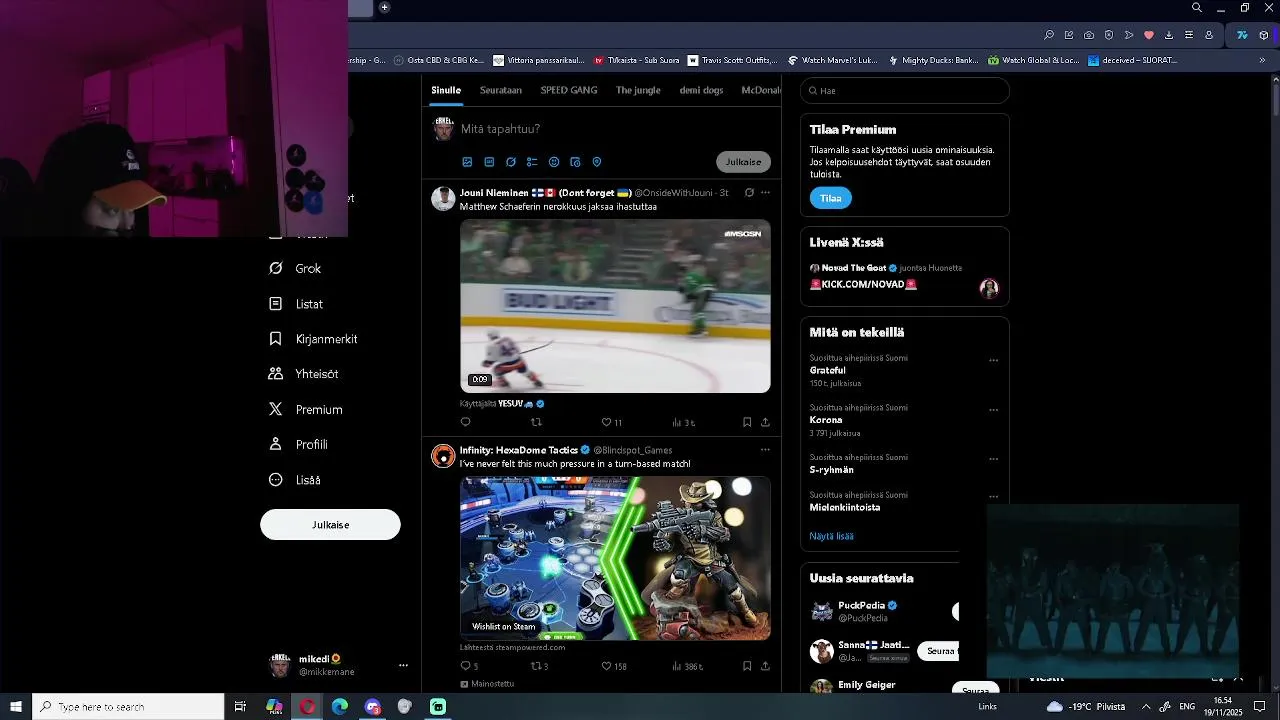
Task: Open the browser account profile icon
Action: (x=1209, y=35)
